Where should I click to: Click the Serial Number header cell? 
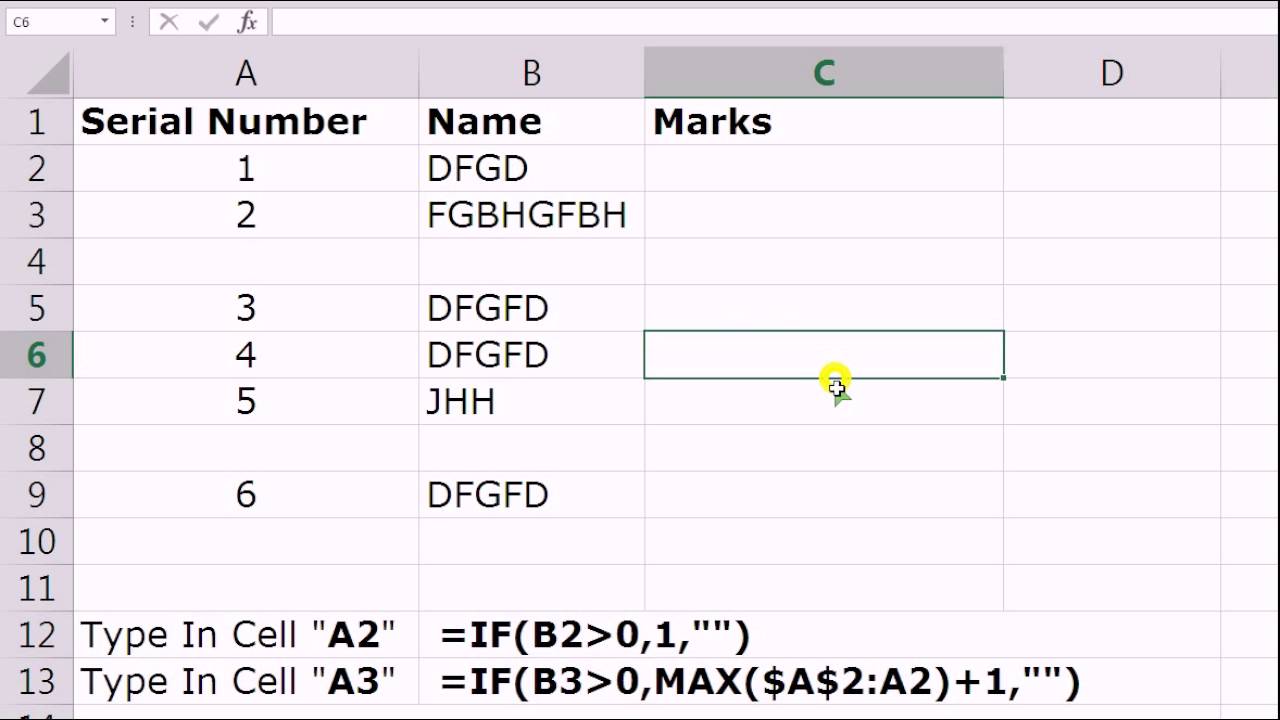[x=246, y=122]
